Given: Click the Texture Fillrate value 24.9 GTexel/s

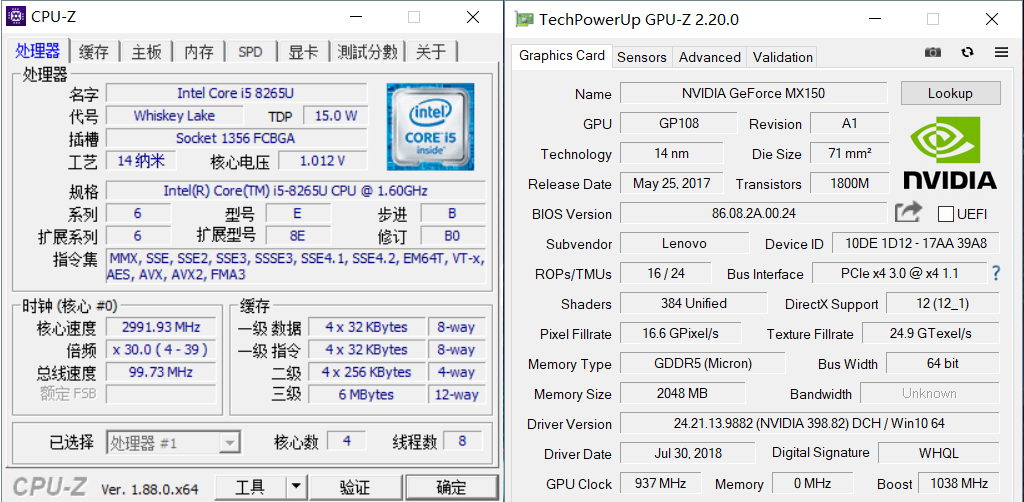Looking at the screenshot, I should [x=931, y=334].
